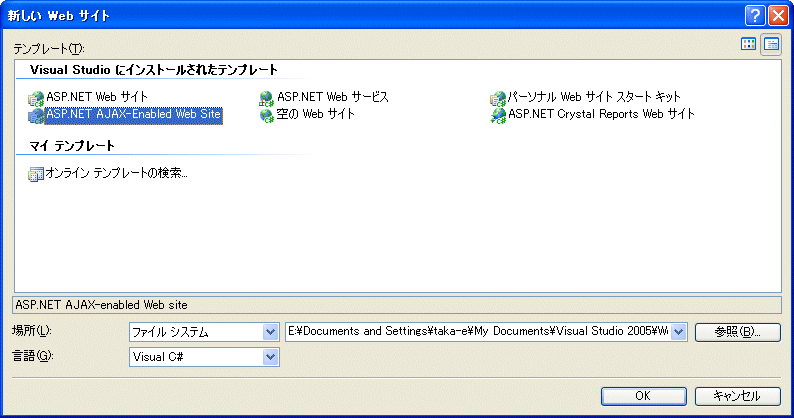Click the オンライン テンプレートの検索 icon

[36, 174]
